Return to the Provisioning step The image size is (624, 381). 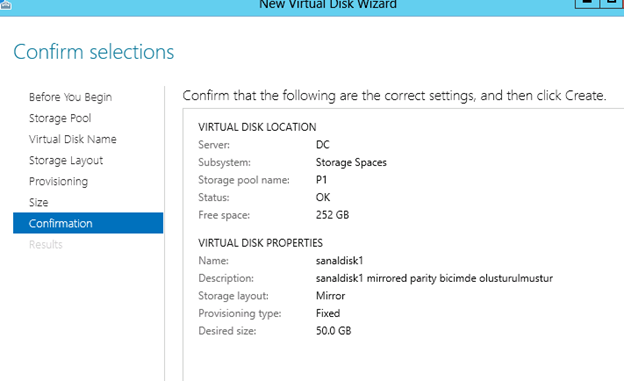point(58,182)
